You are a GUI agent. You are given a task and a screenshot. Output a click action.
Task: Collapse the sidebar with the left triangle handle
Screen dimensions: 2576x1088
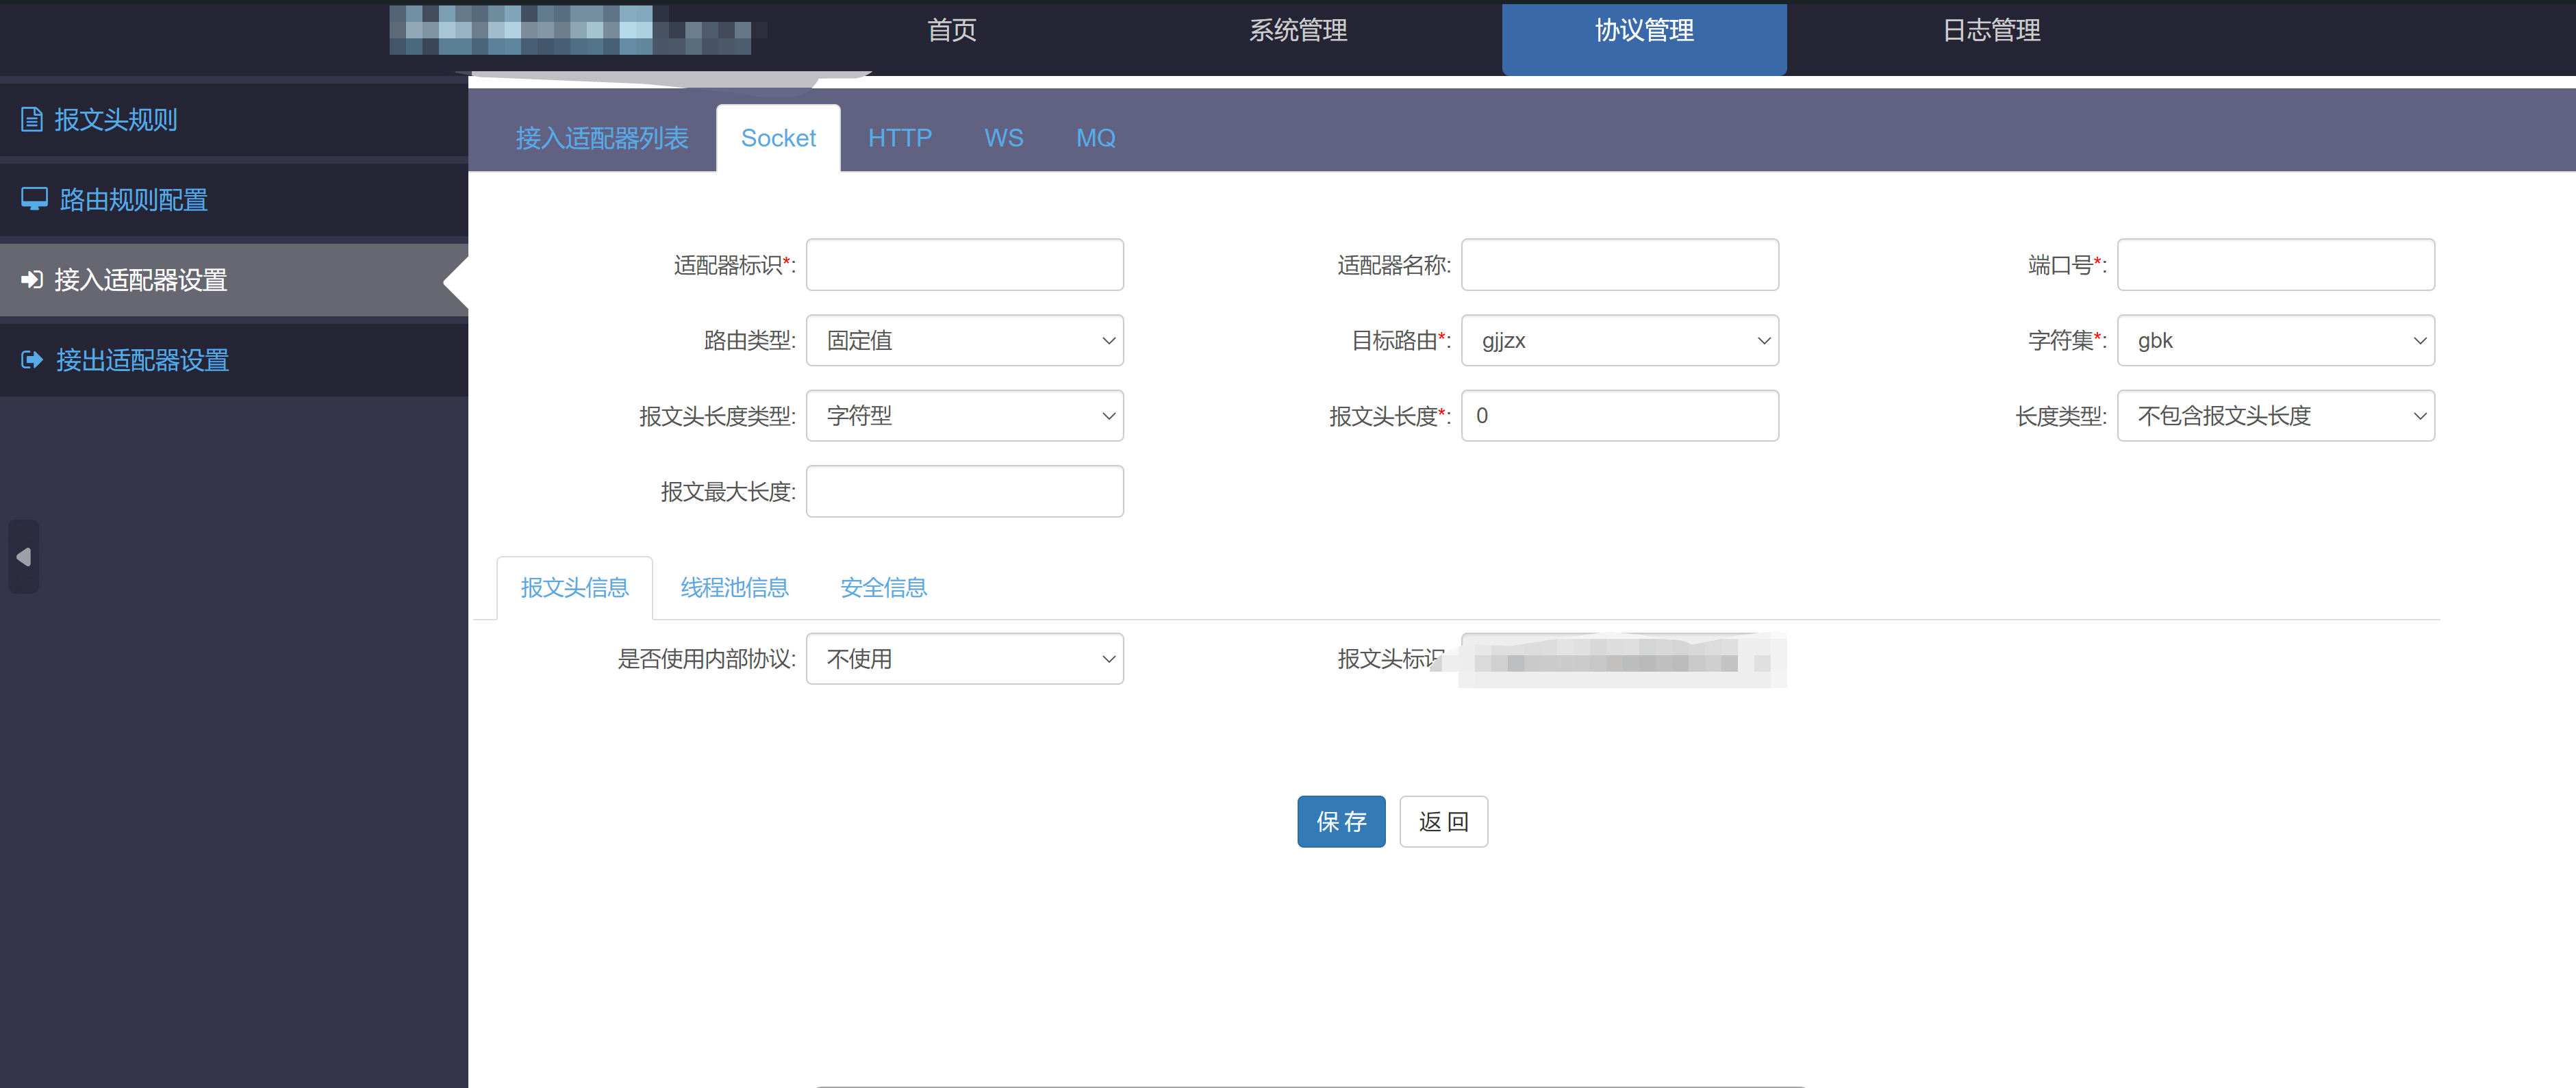[24, 557]
